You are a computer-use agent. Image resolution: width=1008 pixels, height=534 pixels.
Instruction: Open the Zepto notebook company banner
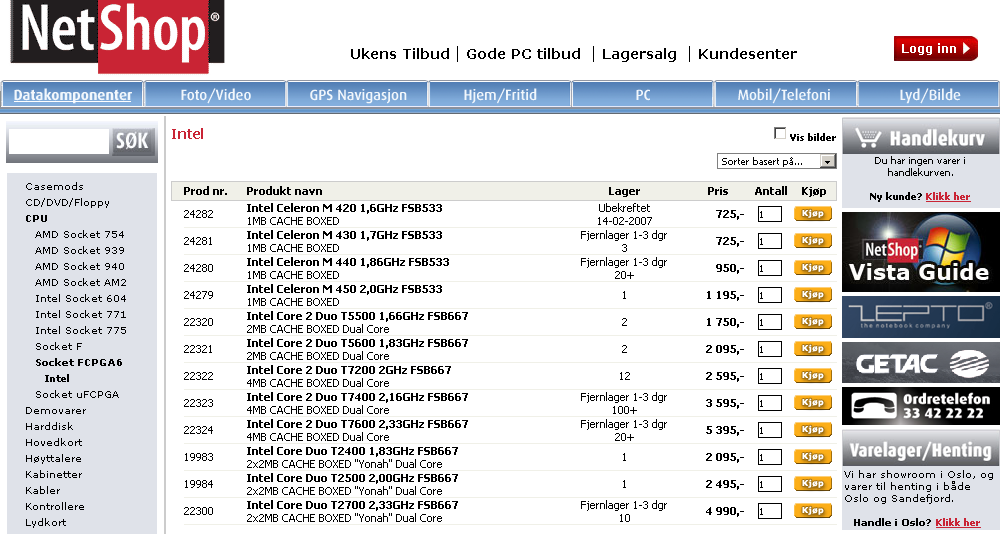click(x=921, y=317)
